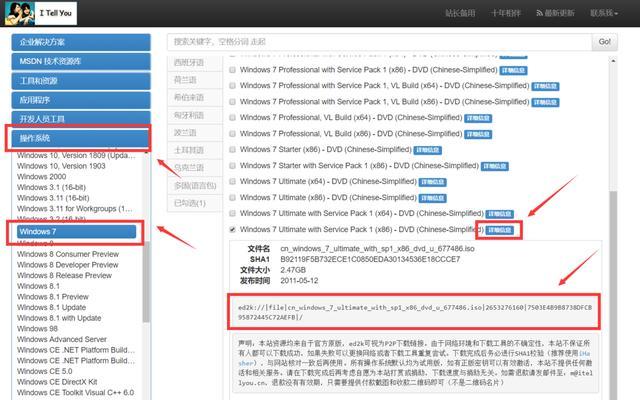Check Windows 7 Ultimate (x86) box
640x400 pixels.
[232, 198]
